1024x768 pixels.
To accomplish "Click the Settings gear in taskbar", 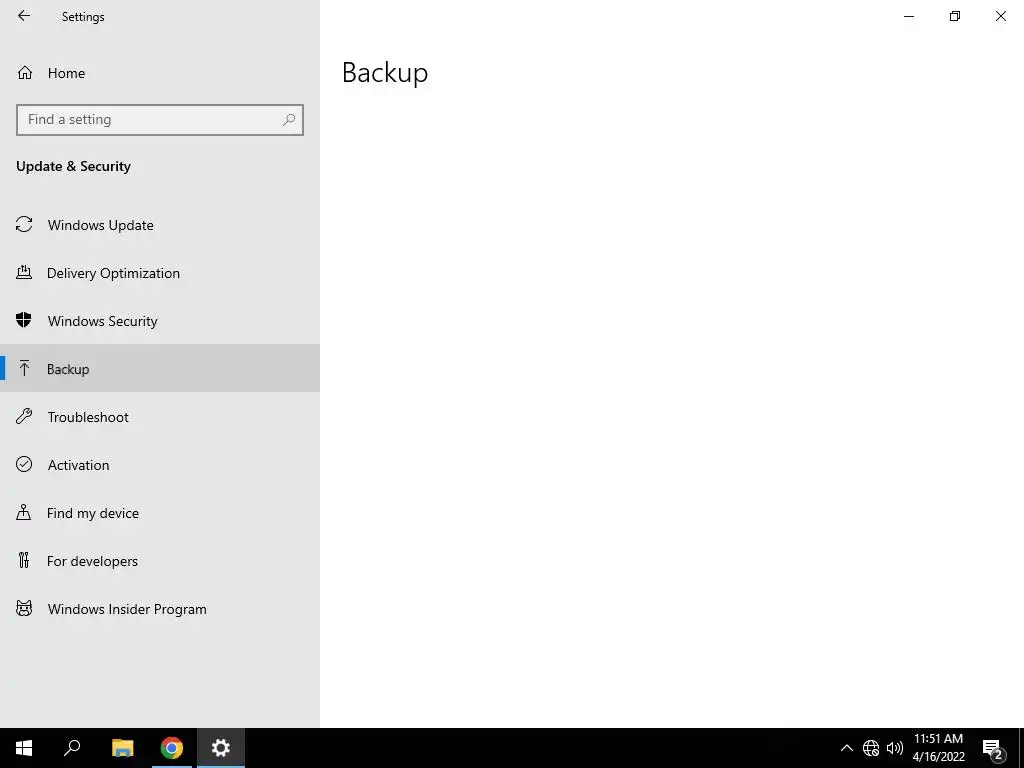I will (221, 748).
